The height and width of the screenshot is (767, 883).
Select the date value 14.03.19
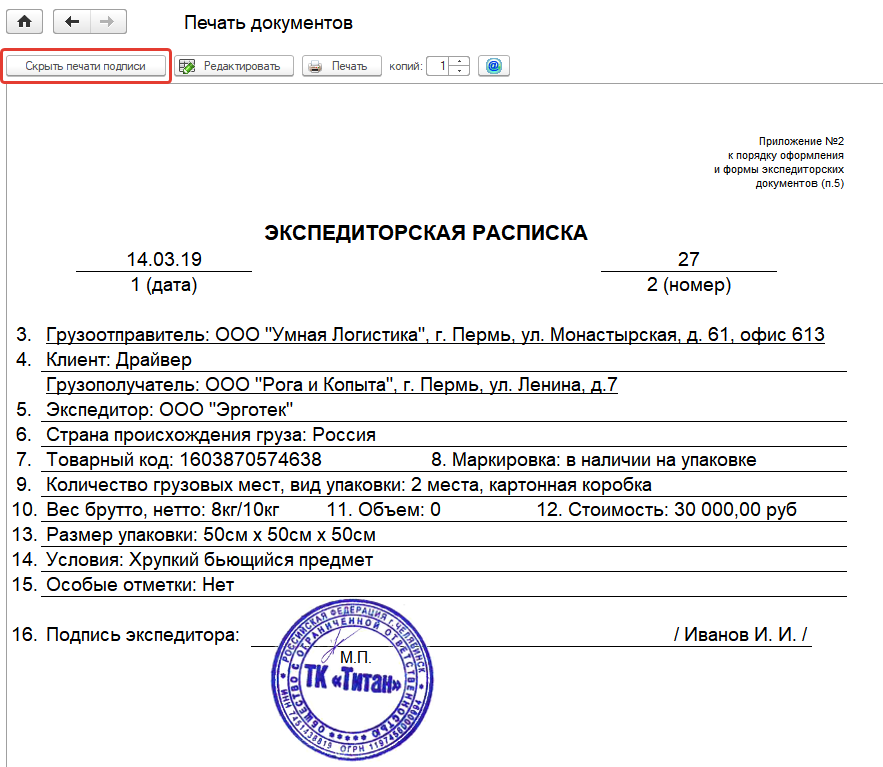(x=164, y=259)
